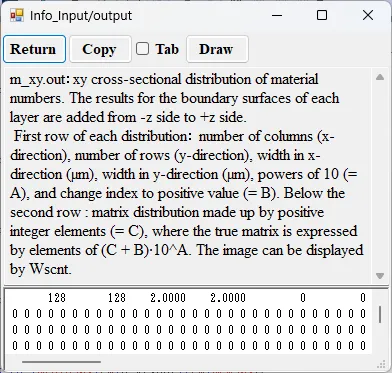Screen dimensions: 392x373
Task: Open the plot with Draw button
Action: [217, 49]
